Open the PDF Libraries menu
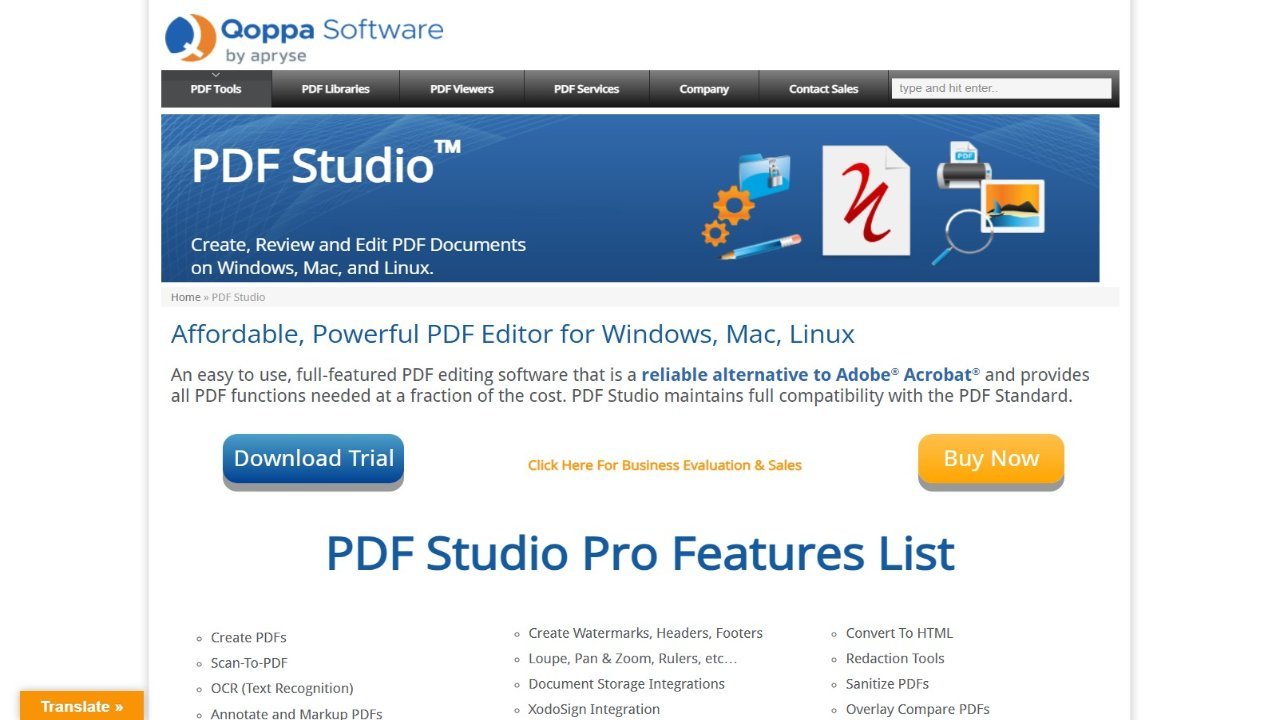The height and width of the screenshot is (720, 1280). (x=335, y=89)
